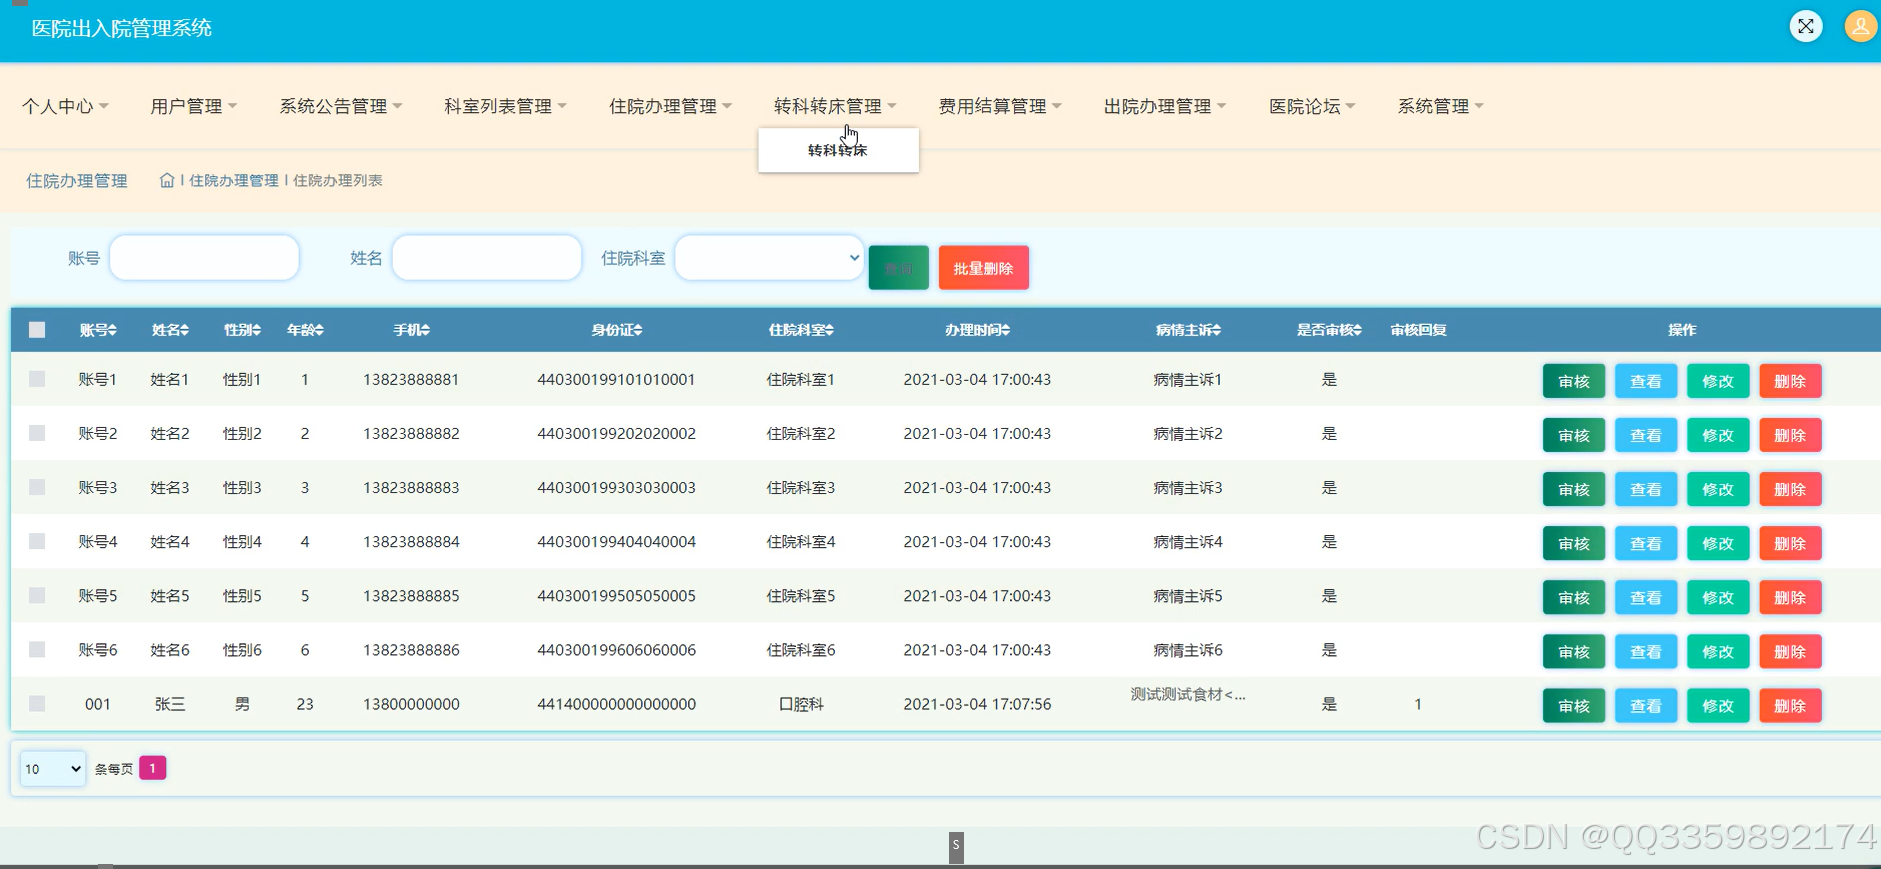Viewport: 1881px width, 869px height.
Task: Click 审核 button for 001 张三 row
Action: click(x=1574, y=705)
